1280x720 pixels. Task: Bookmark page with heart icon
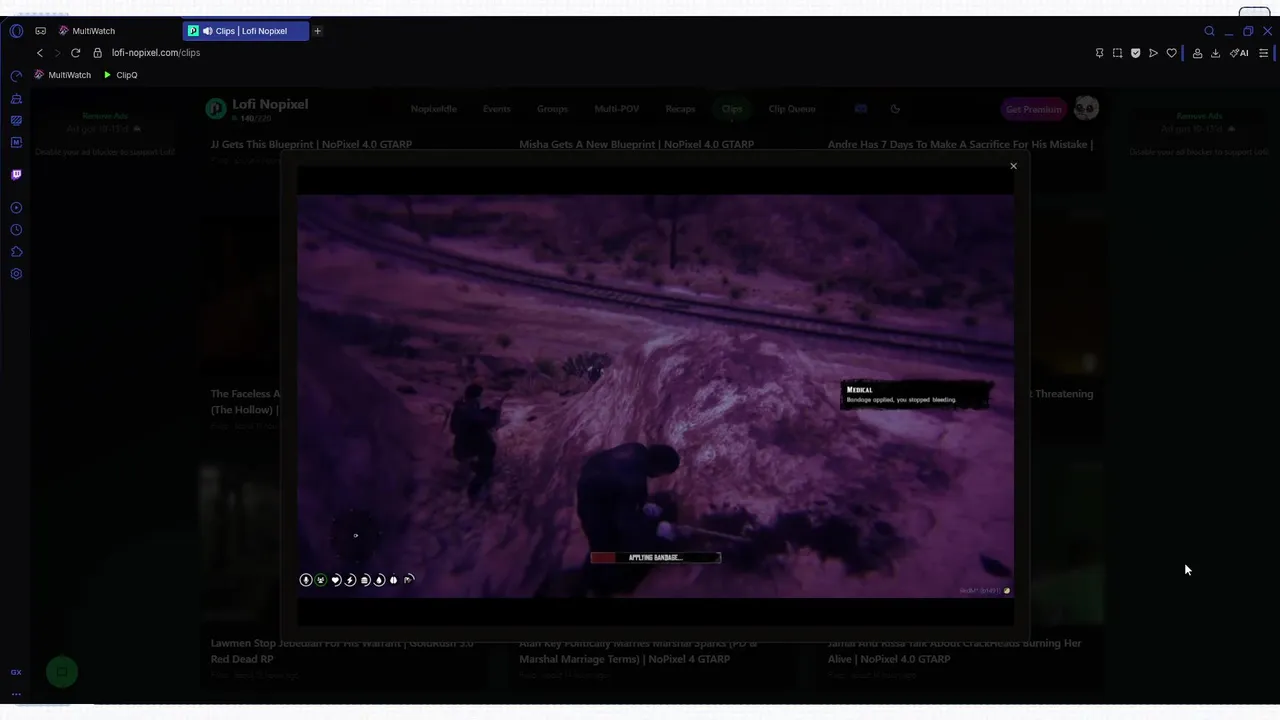tap(1171, 53)
